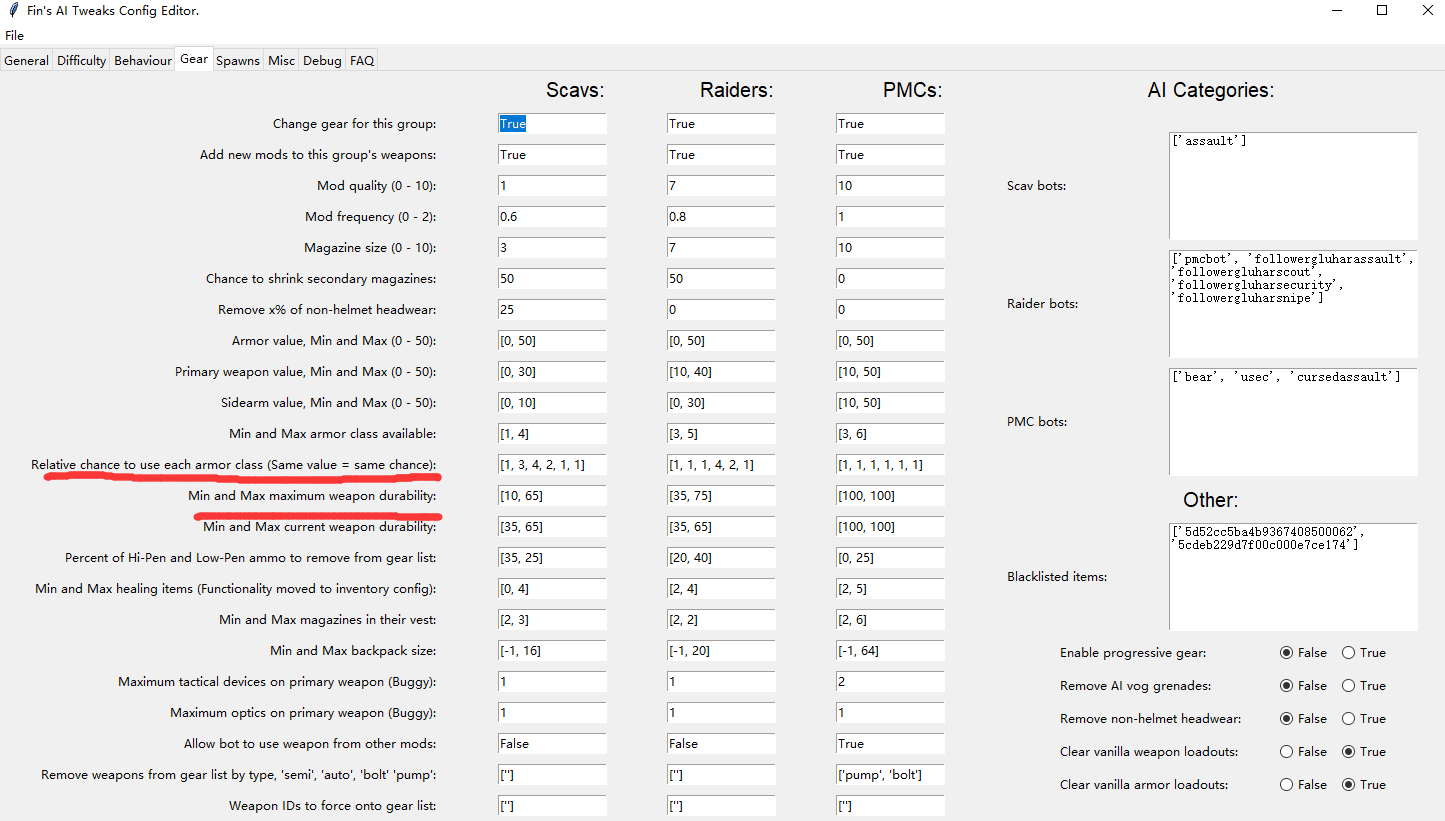Select True for Remove non-helmet headwear
Image resolution: width=1445 pixels, height=821 pixels.
[x=1348, y=719]
